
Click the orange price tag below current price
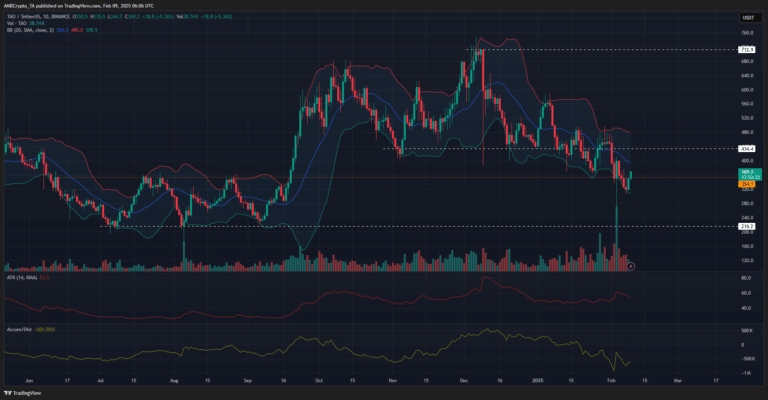pyautogui.click(x=746, y=184)
